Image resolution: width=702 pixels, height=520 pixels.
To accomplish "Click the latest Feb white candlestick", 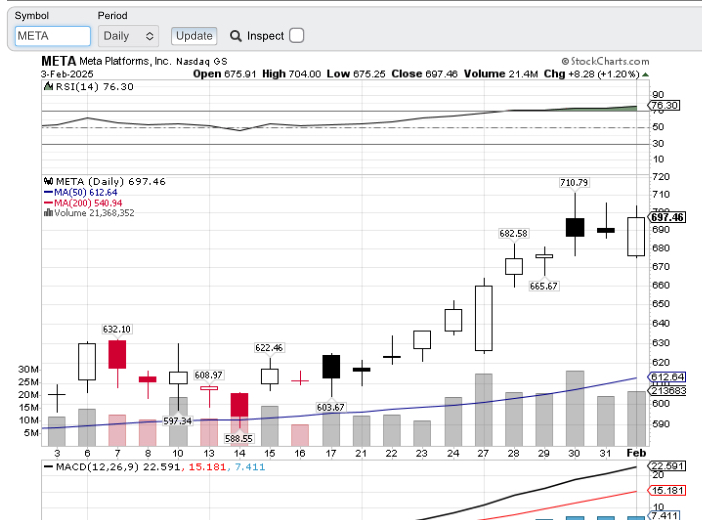I will (x=636, y=236).
